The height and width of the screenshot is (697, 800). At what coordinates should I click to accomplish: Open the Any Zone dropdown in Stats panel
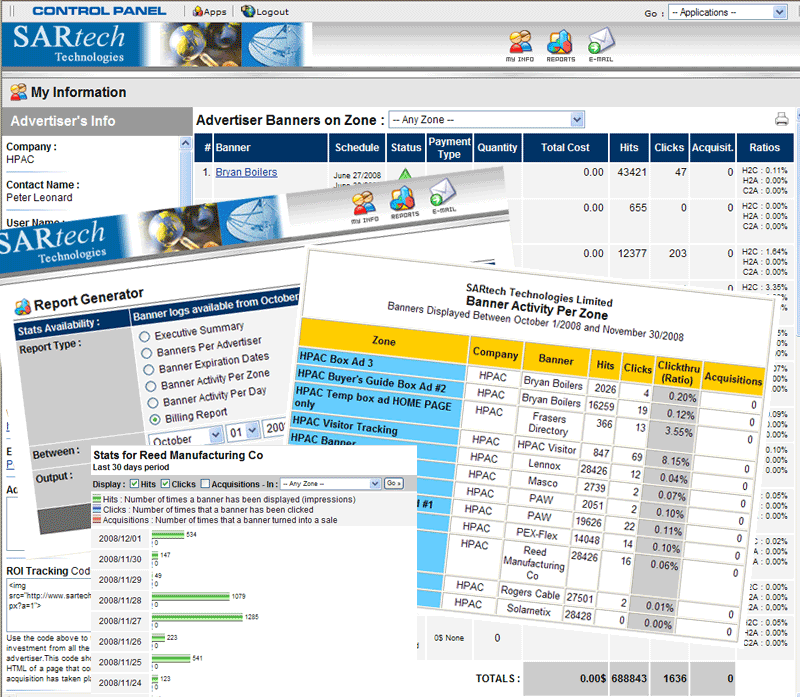pos(331,483)
